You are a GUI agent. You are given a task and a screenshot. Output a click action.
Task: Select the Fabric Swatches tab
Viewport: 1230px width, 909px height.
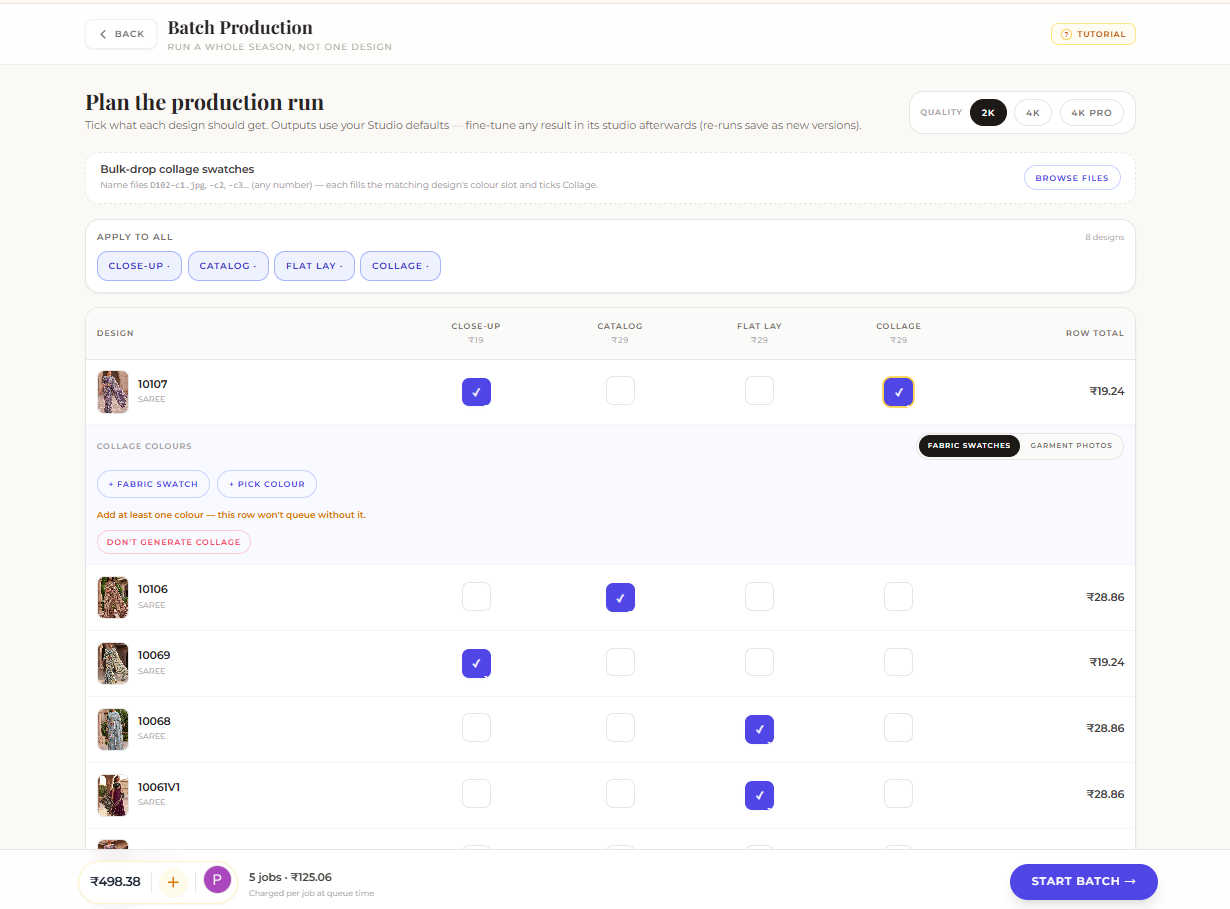[969, 446]
